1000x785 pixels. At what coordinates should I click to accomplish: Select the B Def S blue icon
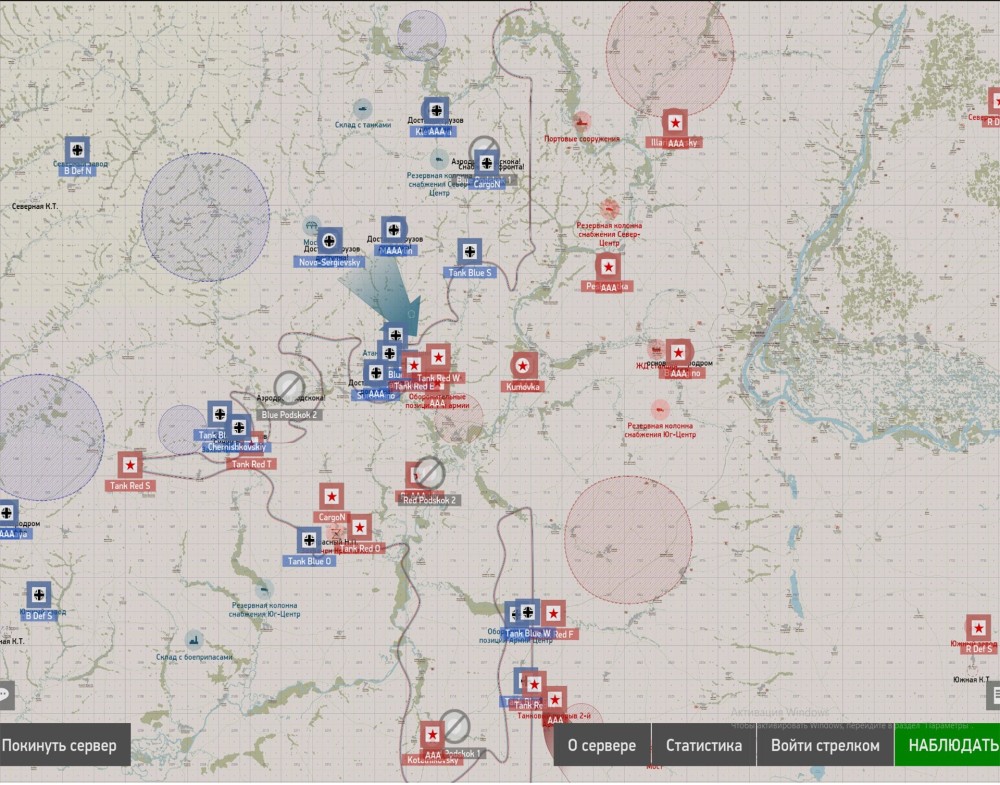pyautogui.click(x=39, y=595)
